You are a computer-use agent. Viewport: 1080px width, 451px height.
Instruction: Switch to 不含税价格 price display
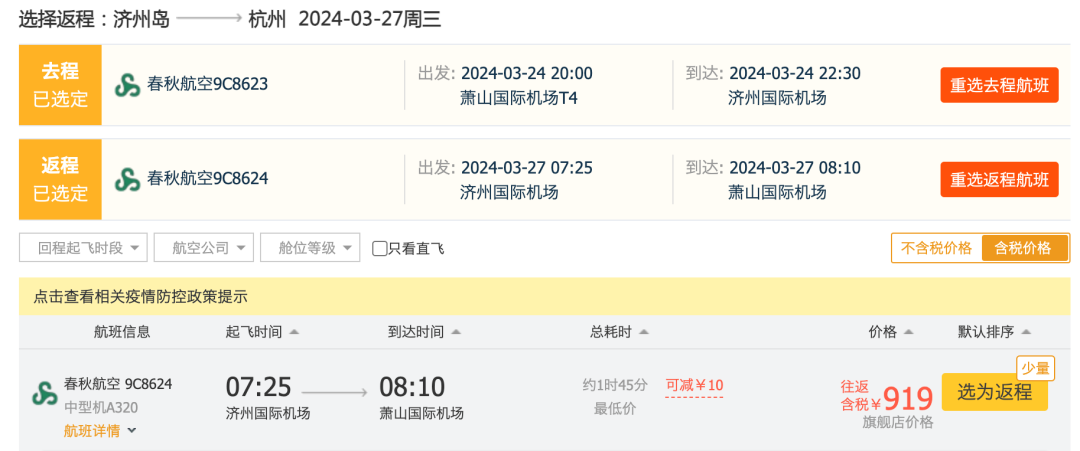[936, 248]
